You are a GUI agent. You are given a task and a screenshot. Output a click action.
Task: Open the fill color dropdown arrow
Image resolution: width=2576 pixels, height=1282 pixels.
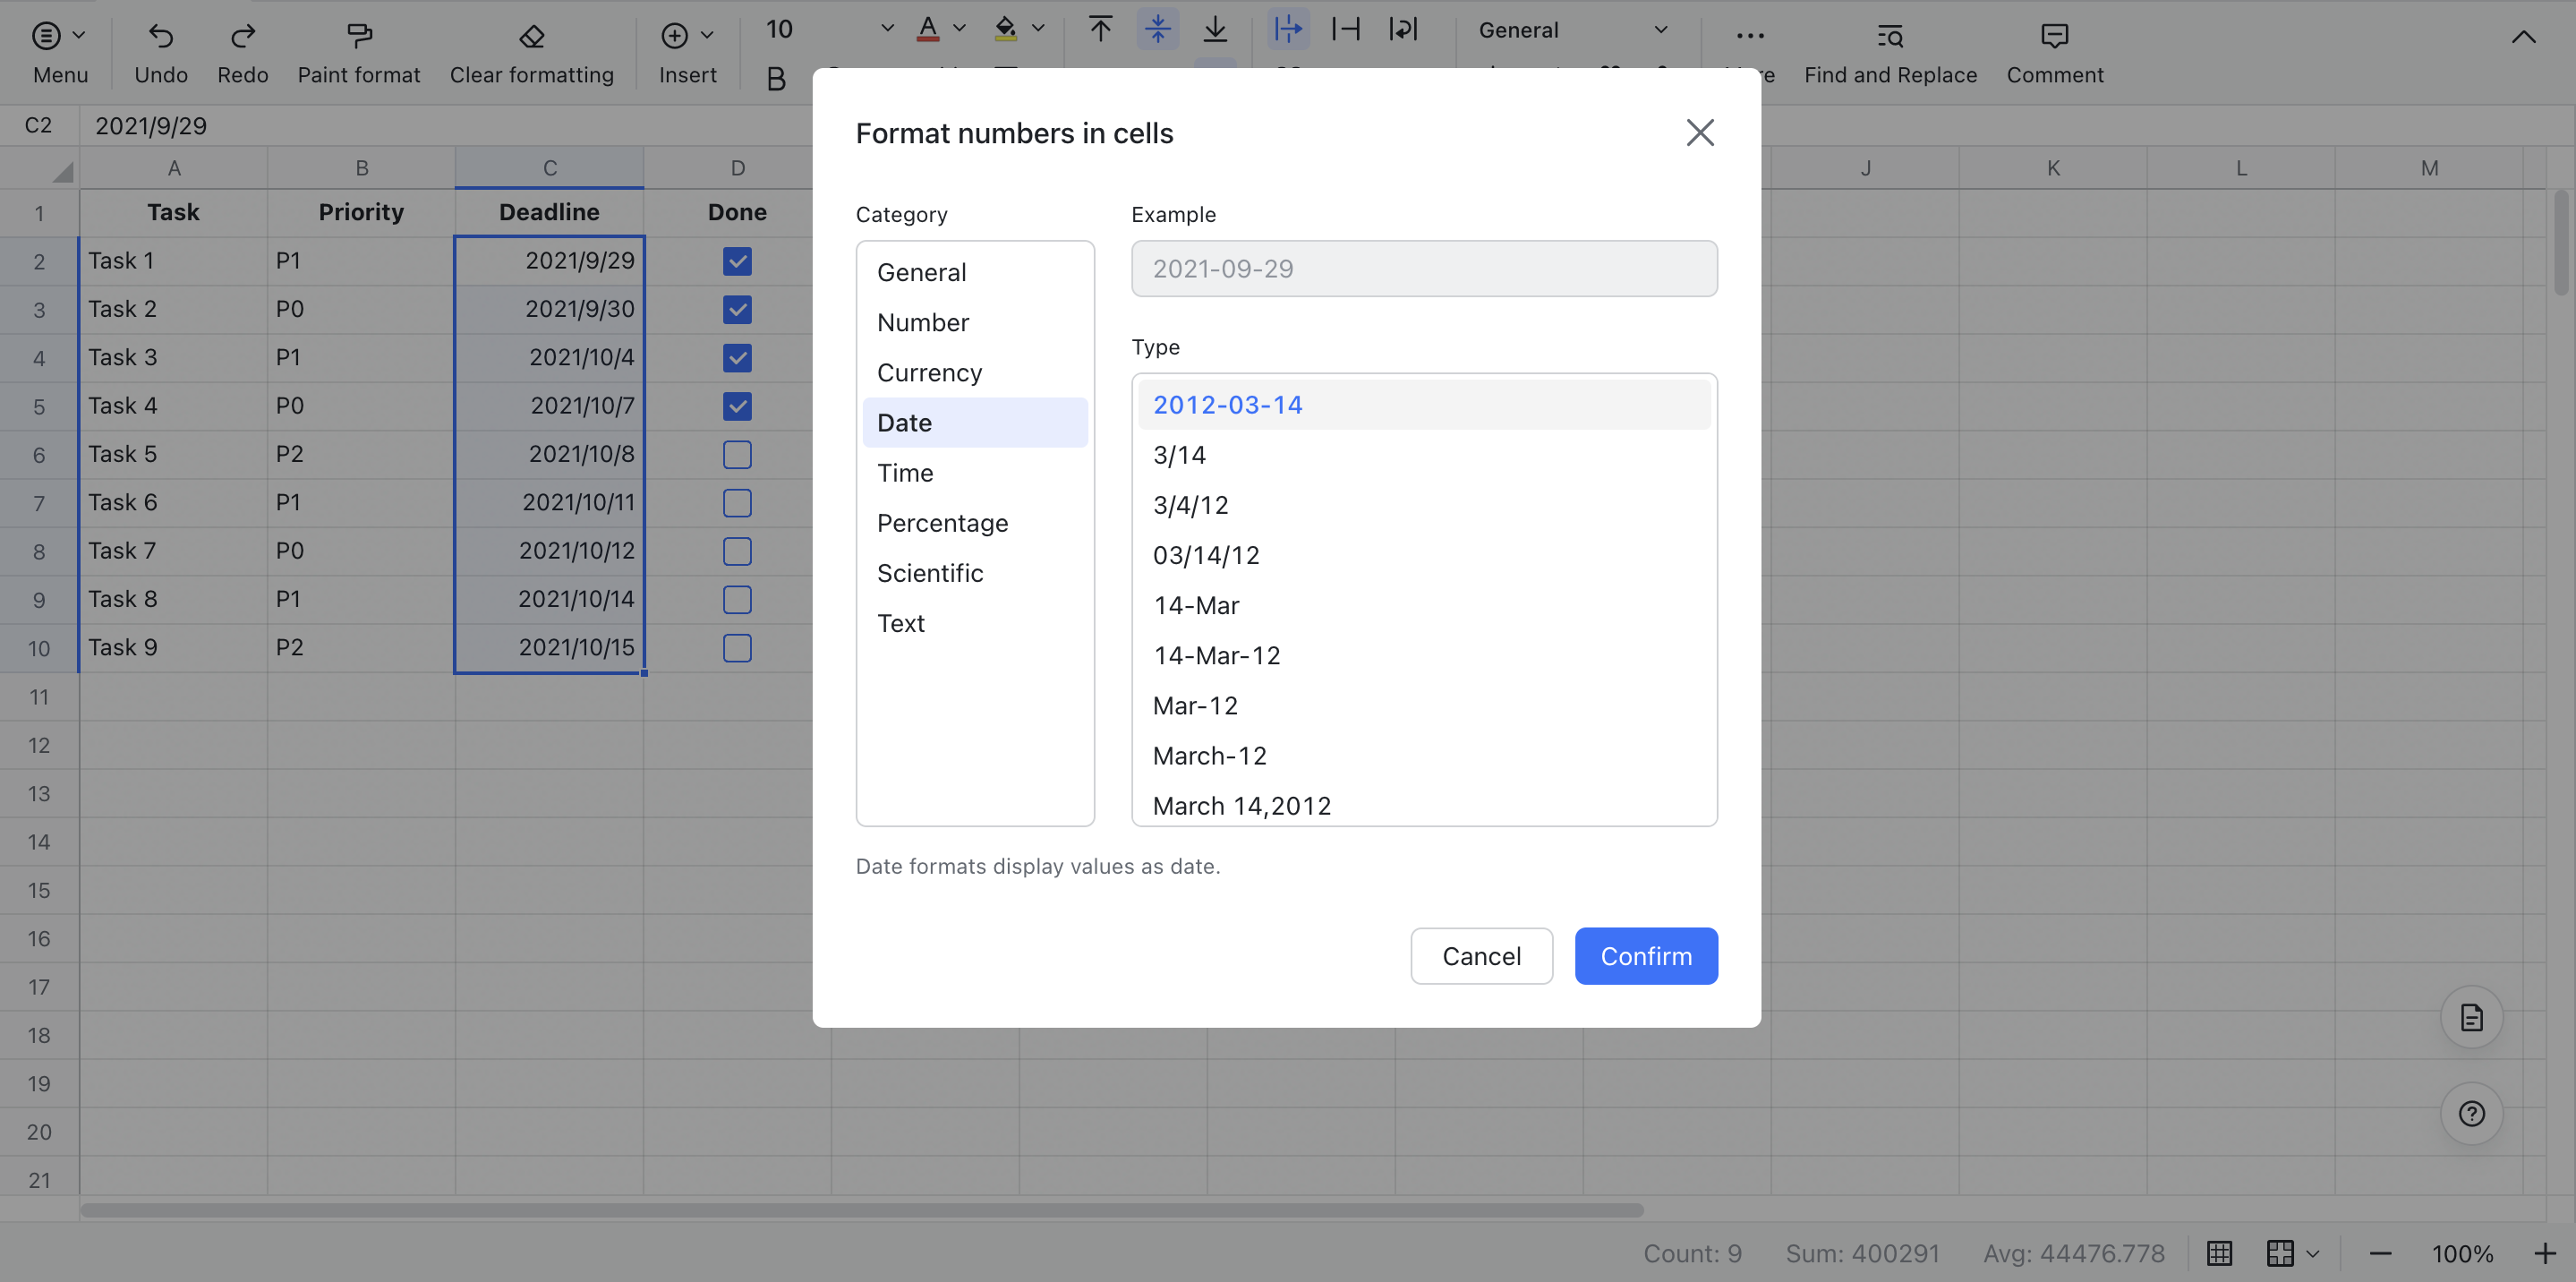pos(1038,29)
